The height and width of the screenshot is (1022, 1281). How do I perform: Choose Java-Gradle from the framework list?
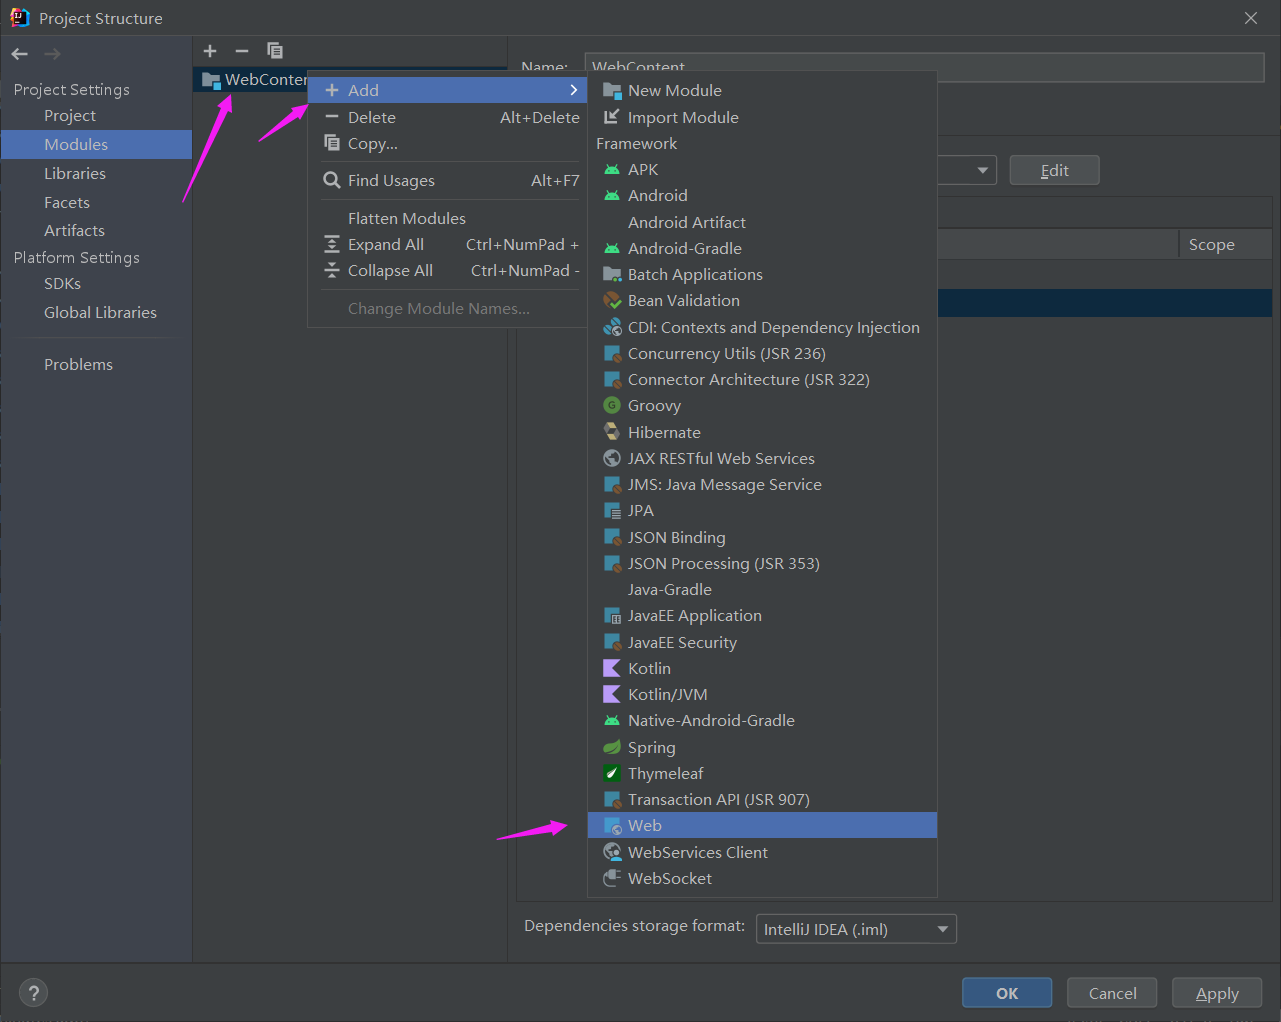pos(762,590)
